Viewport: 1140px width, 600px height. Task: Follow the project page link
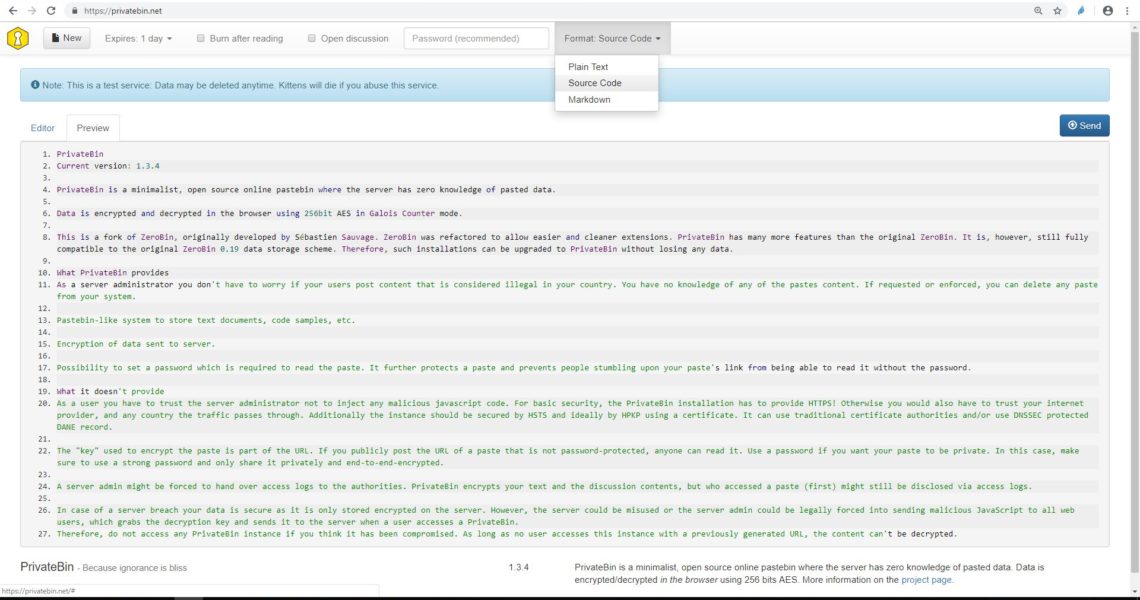coord(926,579)
